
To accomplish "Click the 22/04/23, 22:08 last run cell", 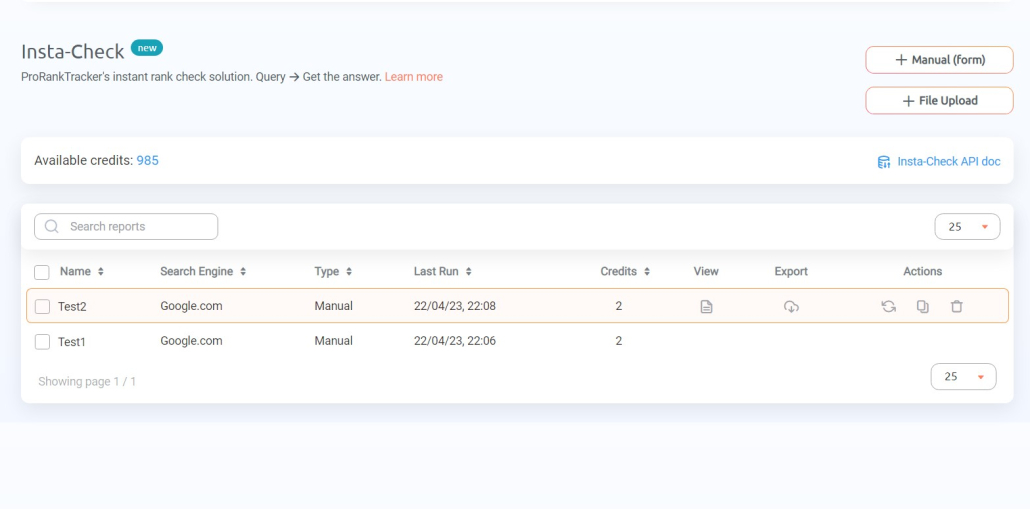I will point(455,305).
